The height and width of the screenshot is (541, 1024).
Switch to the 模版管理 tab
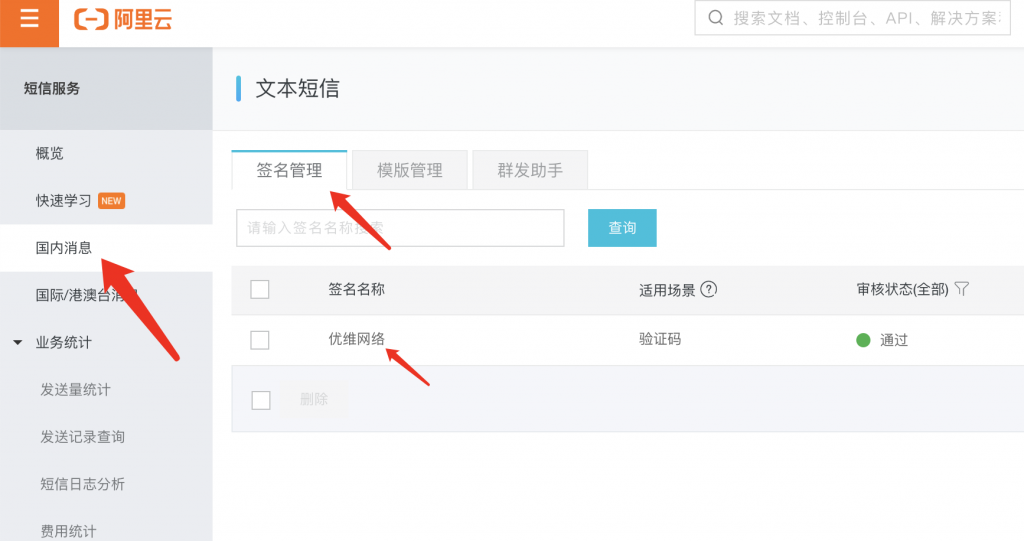pyautogui.click(x=409, y=170)
